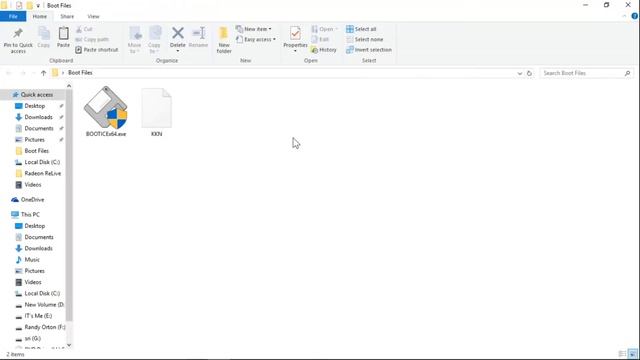Image resolution: width=640 pixels, height=360 pixels.
Task: Click the Paste clipboard icon
Action: (x=63, y=34)
